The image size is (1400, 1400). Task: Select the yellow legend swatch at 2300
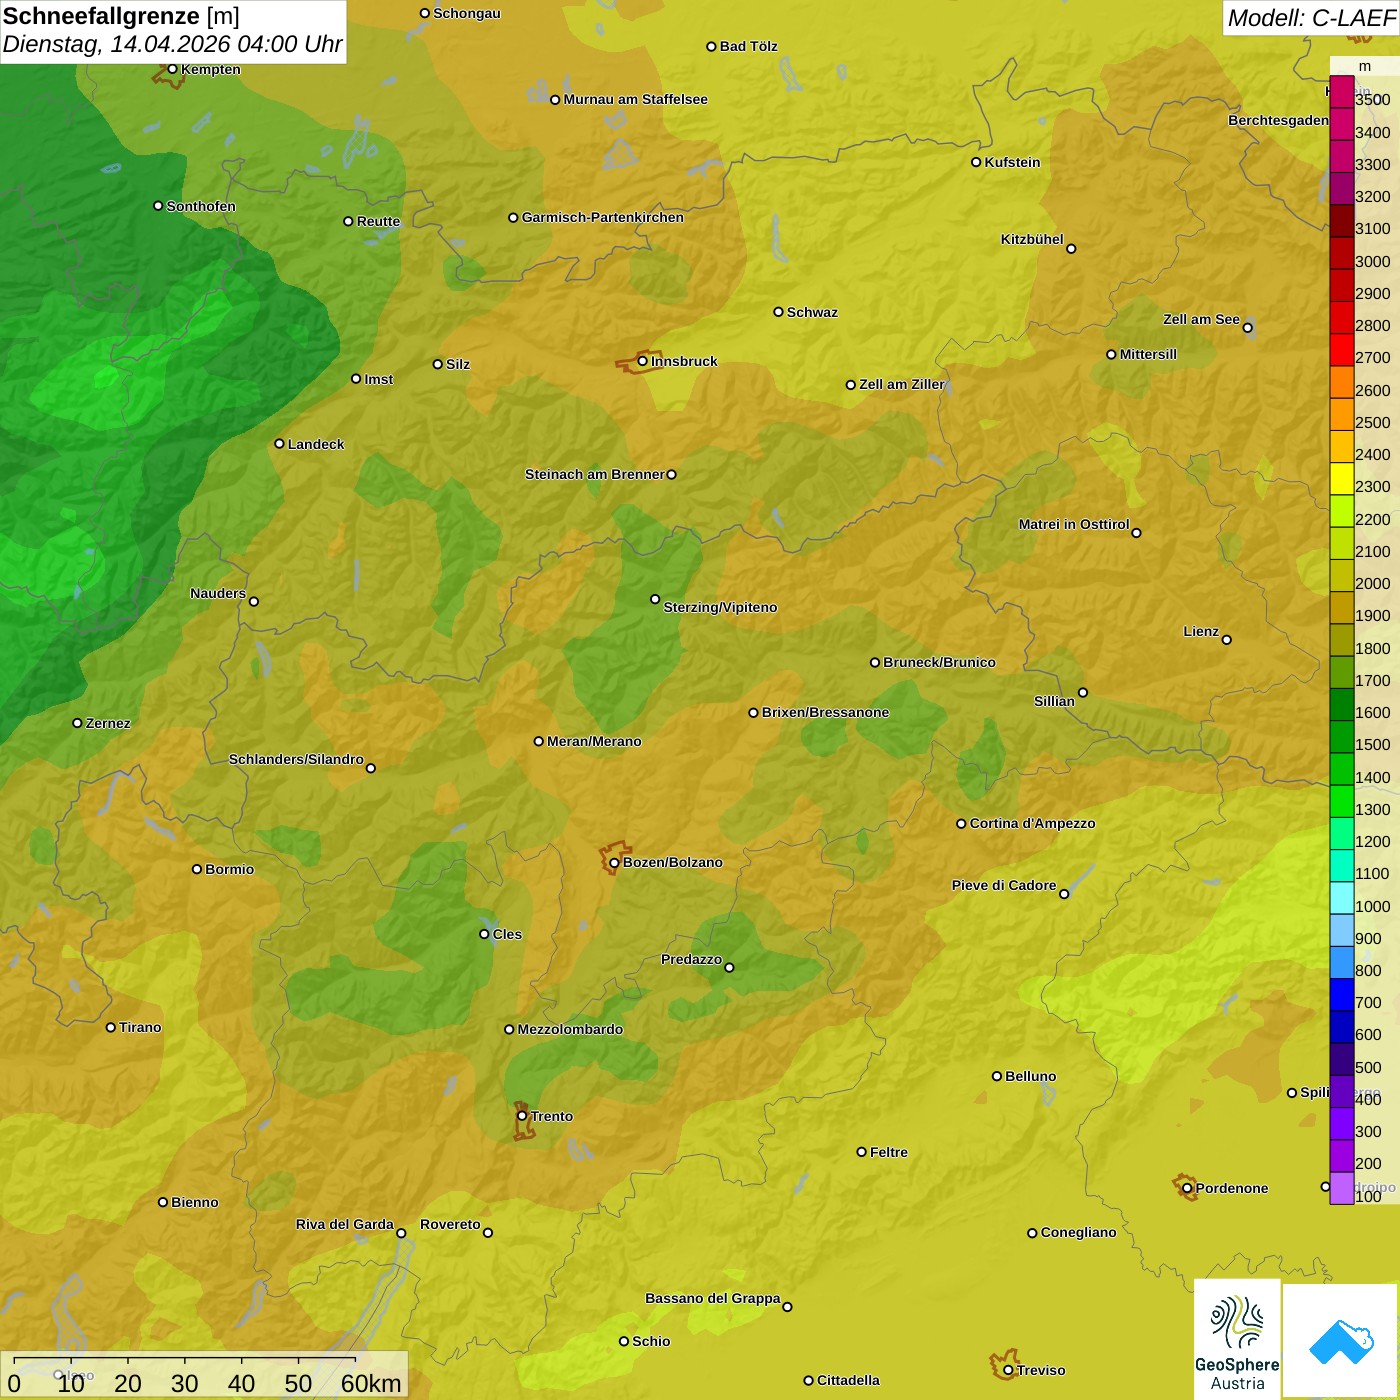[x=1342, y=479]
